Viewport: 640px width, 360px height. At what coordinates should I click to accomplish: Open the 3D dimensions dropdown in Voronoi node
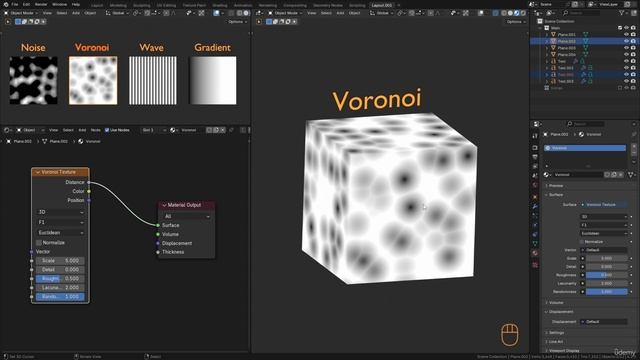60,212
